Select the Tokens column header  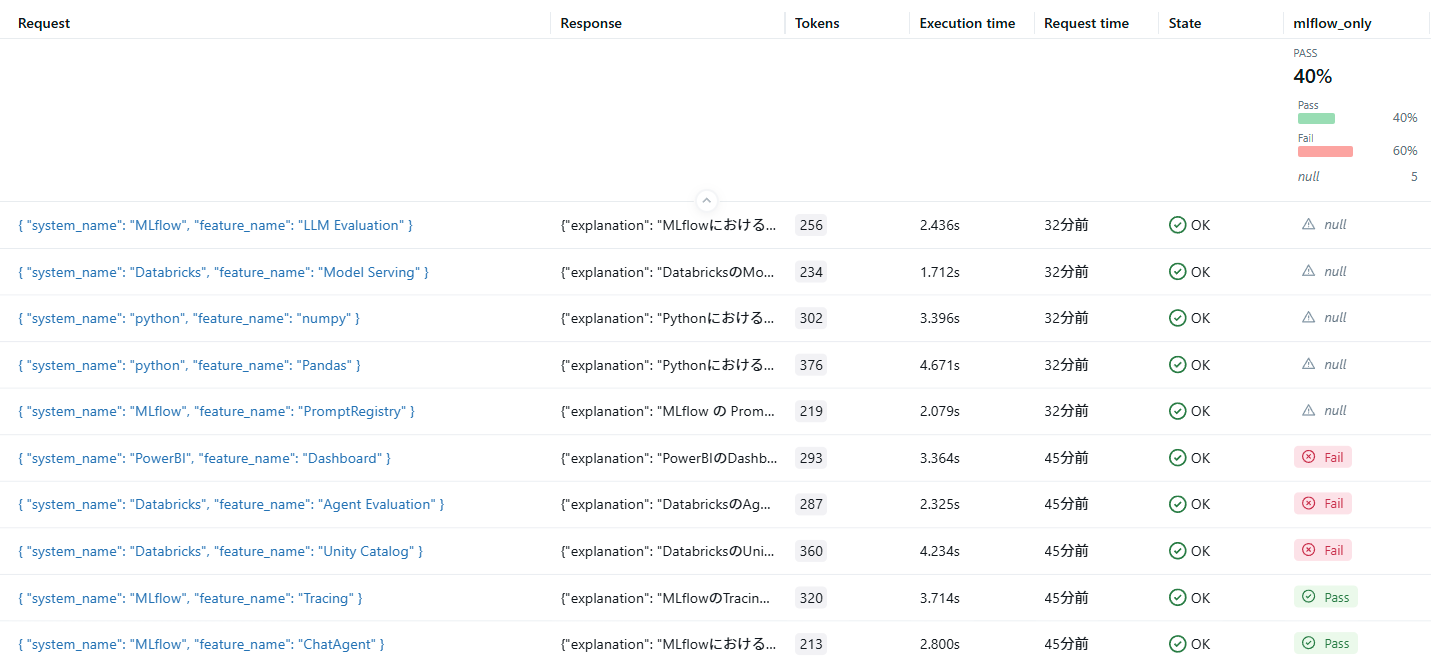[817, 23]
